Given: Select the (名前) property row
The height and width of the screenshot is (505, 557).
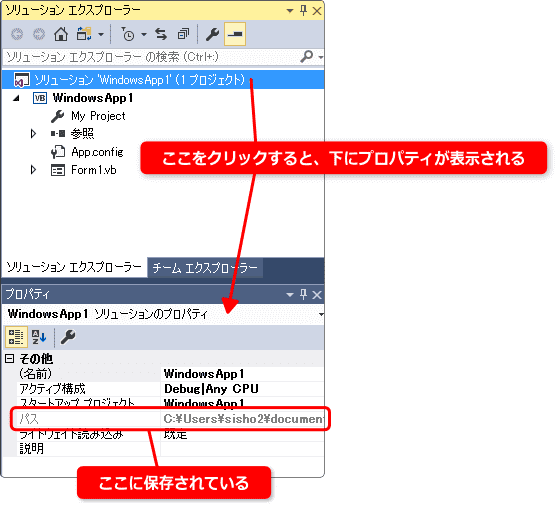Looking at the screenshot, I should (x=171, y=374).
